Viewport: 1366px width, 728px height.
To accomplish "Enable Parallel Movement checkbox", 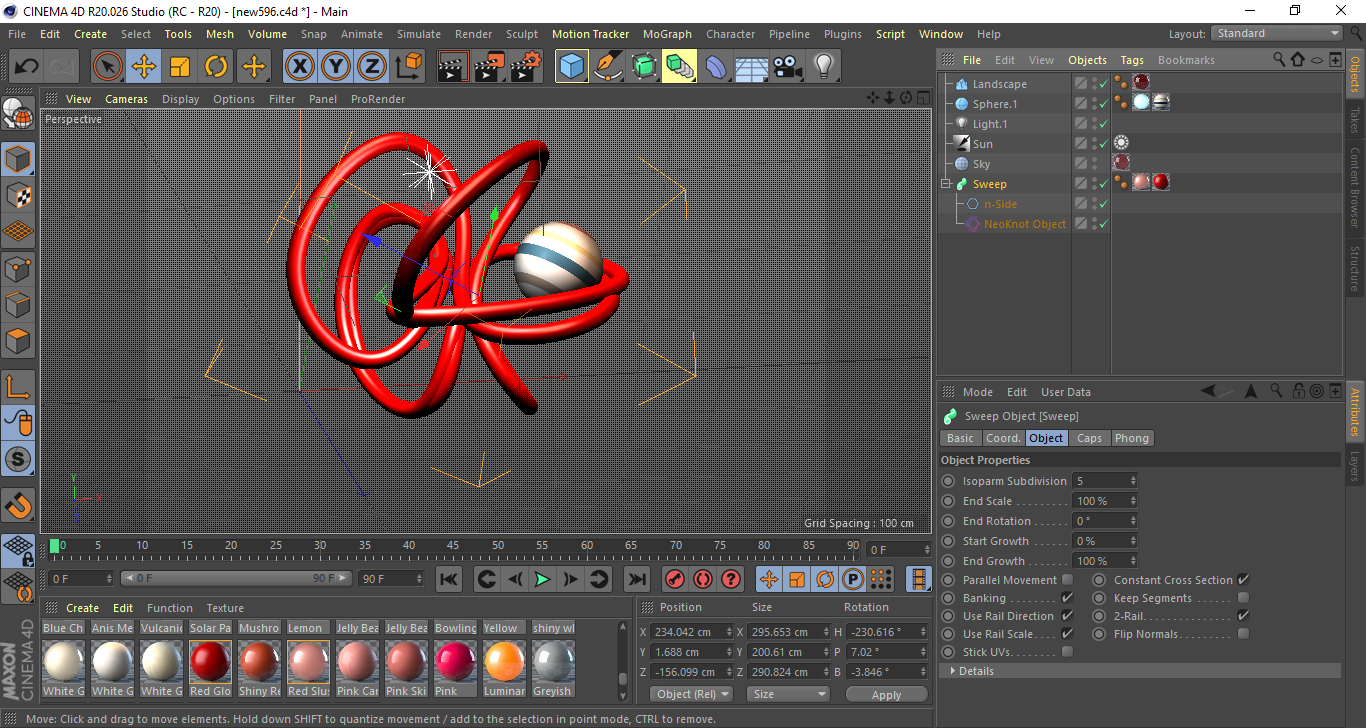I will click(1067, 580).
